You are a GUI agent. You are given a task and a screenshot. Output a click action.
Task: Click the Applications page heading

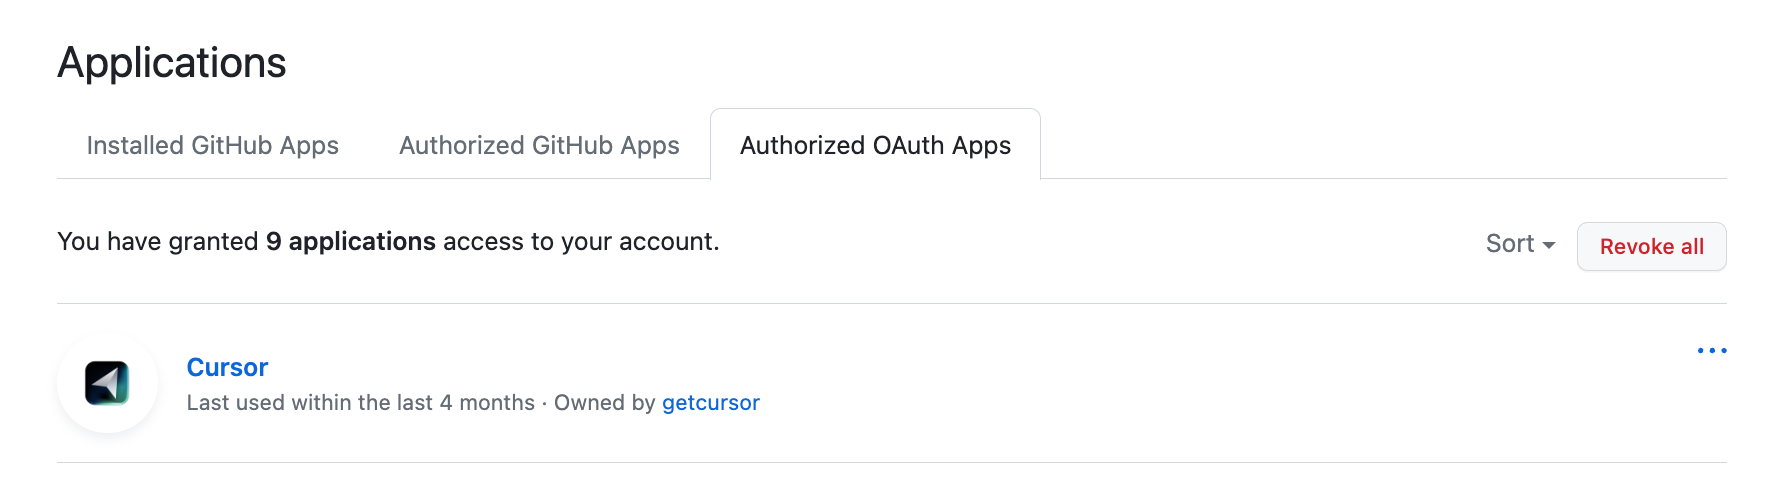point(172,63)
